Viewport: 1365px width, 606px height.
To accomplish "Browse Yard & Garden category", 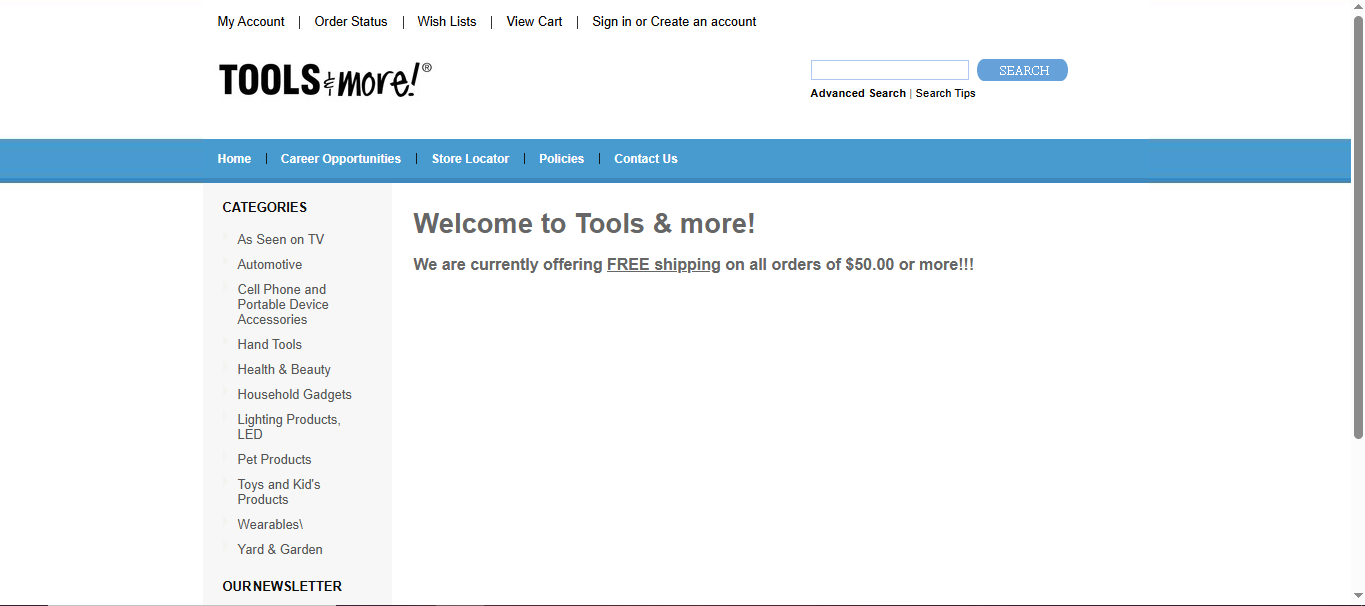I will [x=280, y=549].
